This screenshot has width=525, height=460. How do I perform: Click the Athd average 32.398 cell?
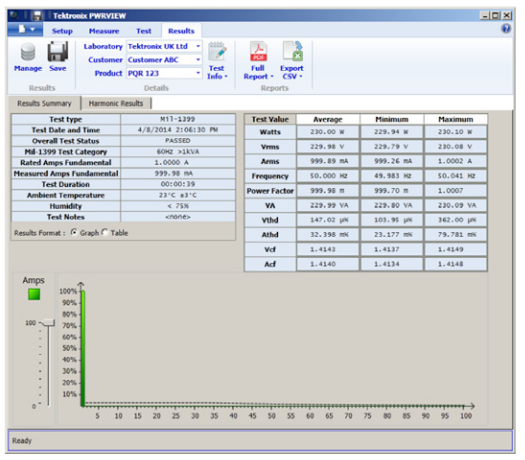coord(327,234)
